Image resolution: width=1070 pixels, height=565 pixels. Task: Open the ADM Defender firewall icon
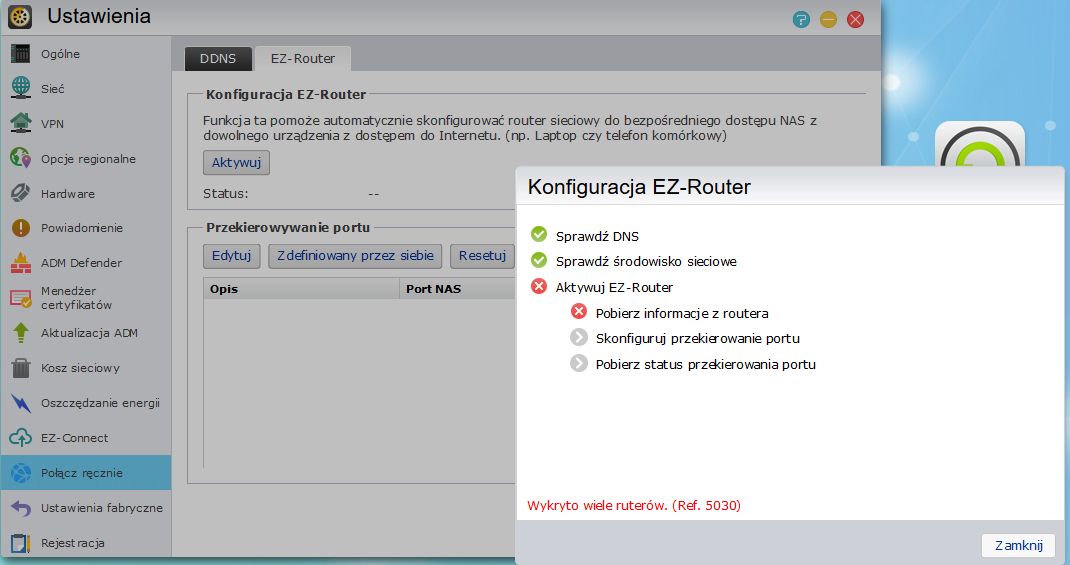(x=20, y=263)
